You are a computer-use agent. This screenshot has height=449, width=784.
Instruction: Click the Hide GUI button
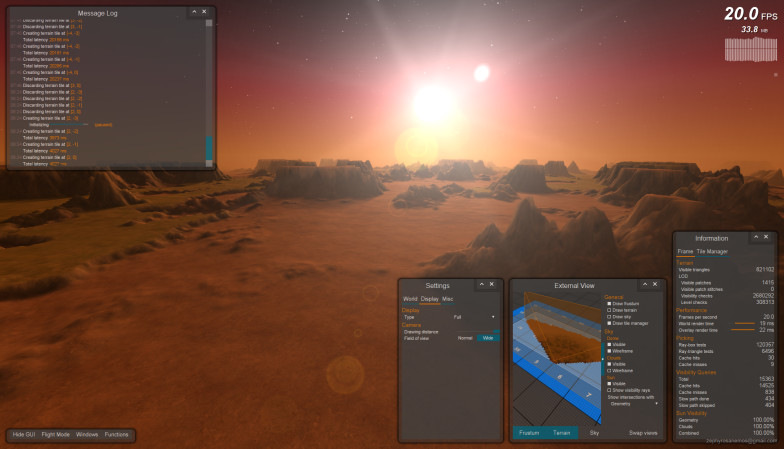pos(25,435)
